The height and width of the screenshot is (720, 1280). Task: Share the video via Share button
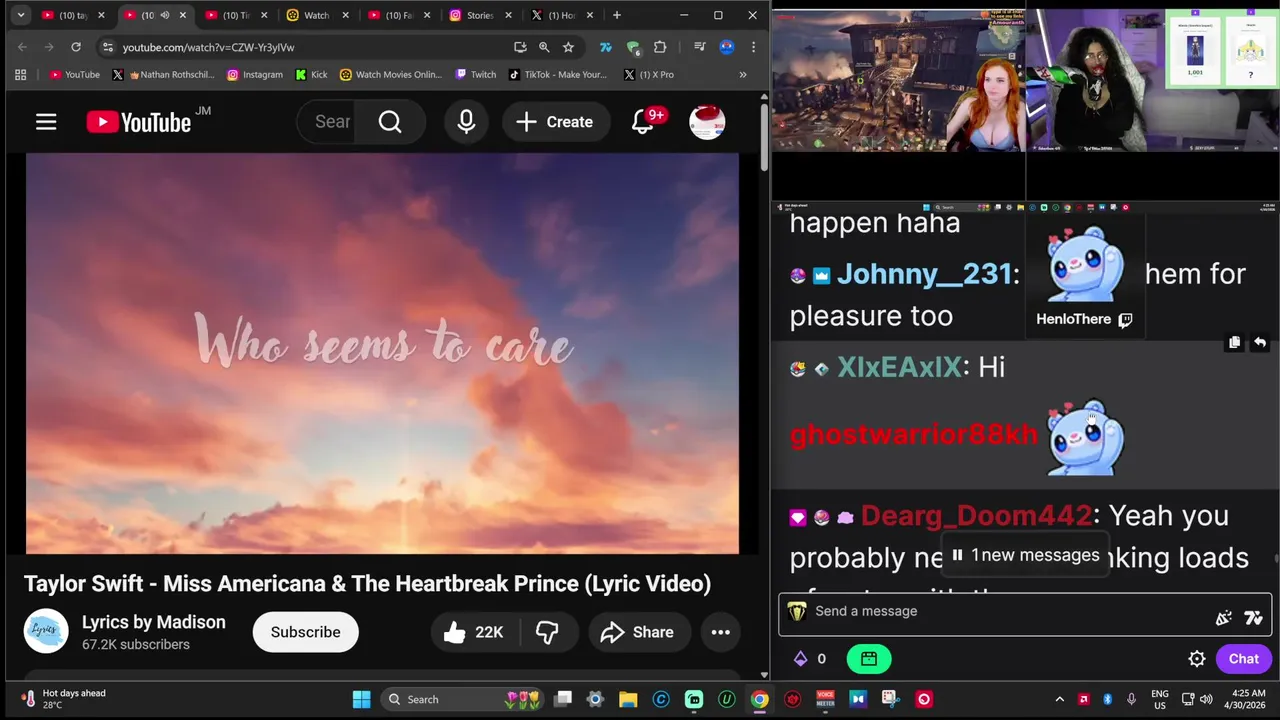637,632
